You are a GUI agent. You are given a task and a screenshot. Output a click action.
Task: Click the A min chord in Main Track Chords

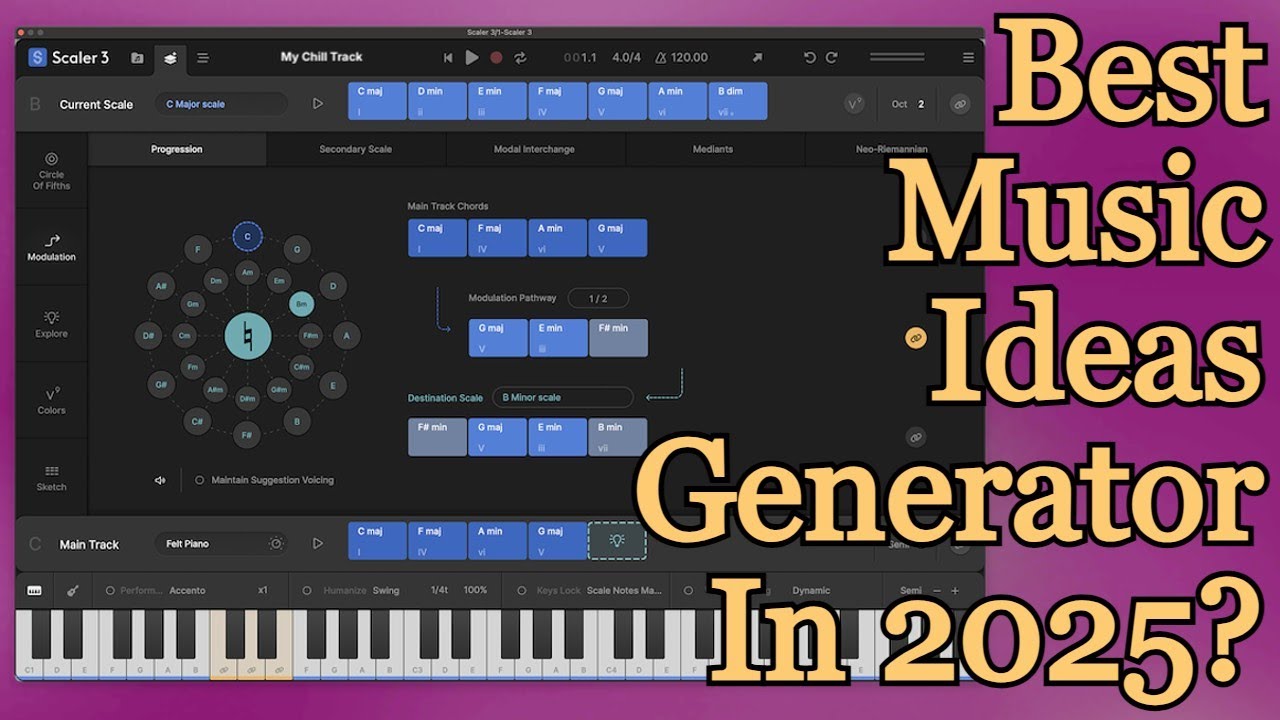[x=558, y=238]
